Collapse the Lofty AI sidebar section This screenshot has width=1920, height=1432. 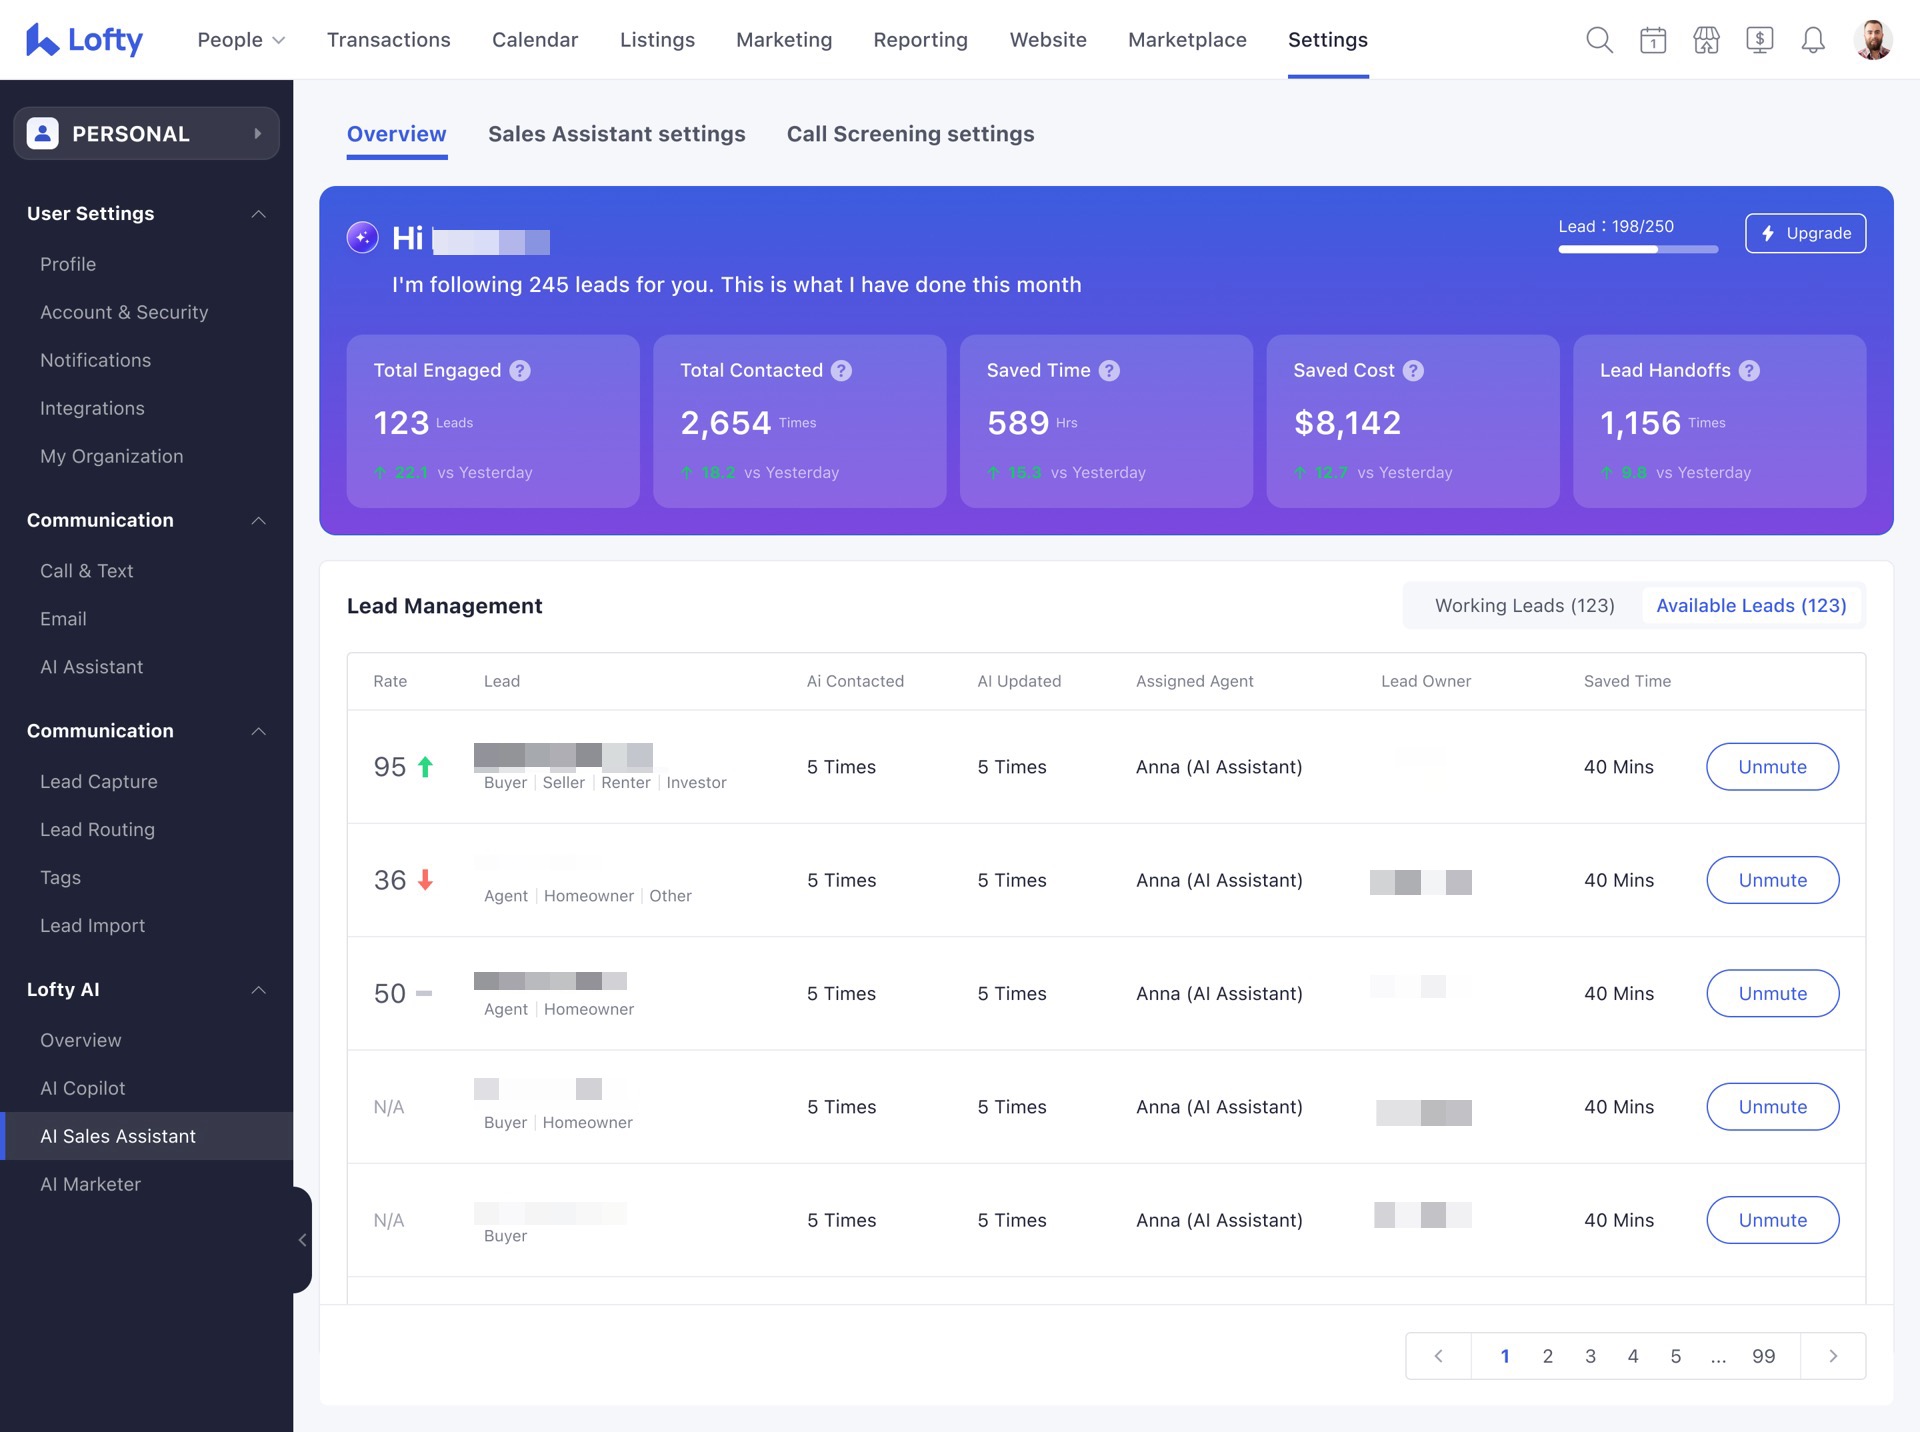(258, 990)
